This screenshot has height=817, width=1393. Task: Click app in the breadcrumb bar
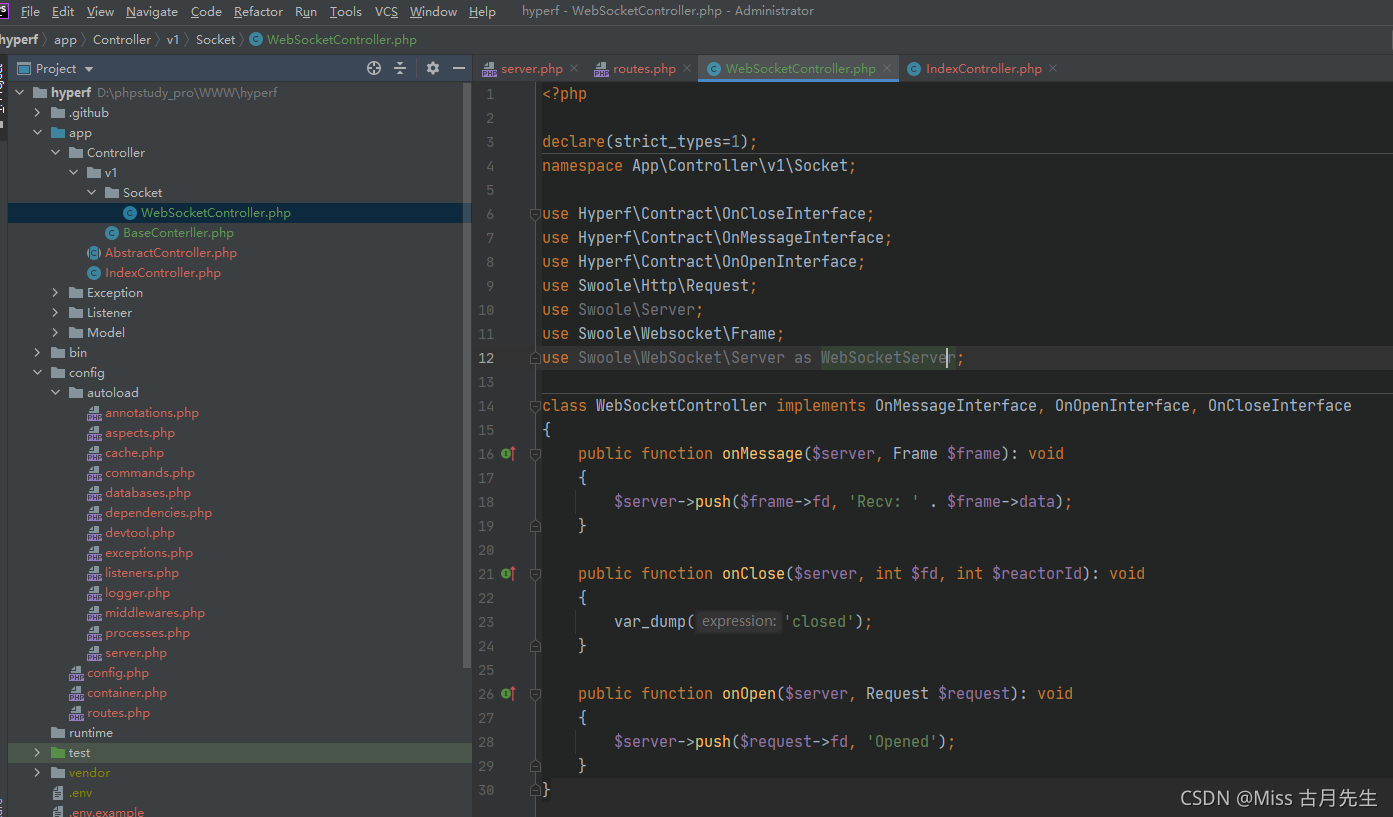[65, 40]
